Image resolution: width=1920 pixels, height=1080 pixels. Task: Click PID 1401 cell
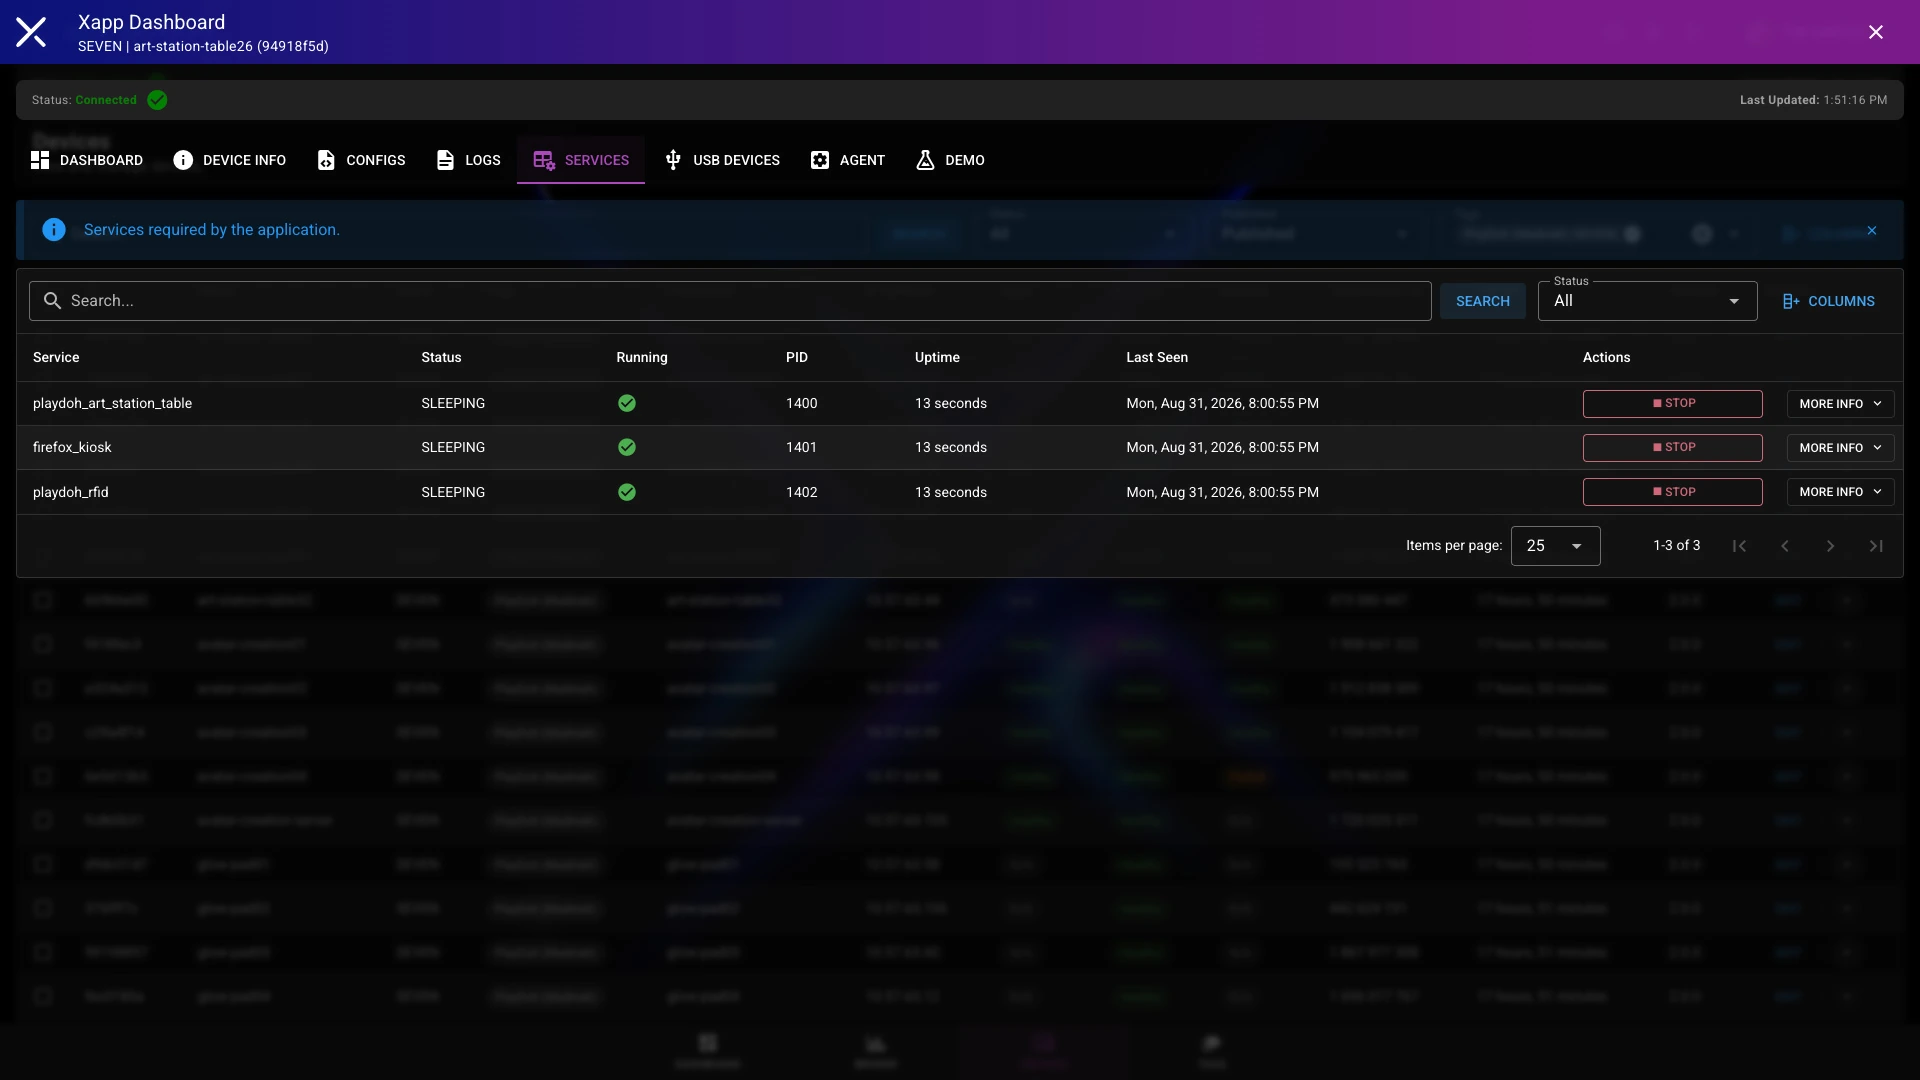pyautogui.click(x=801, y=447)
